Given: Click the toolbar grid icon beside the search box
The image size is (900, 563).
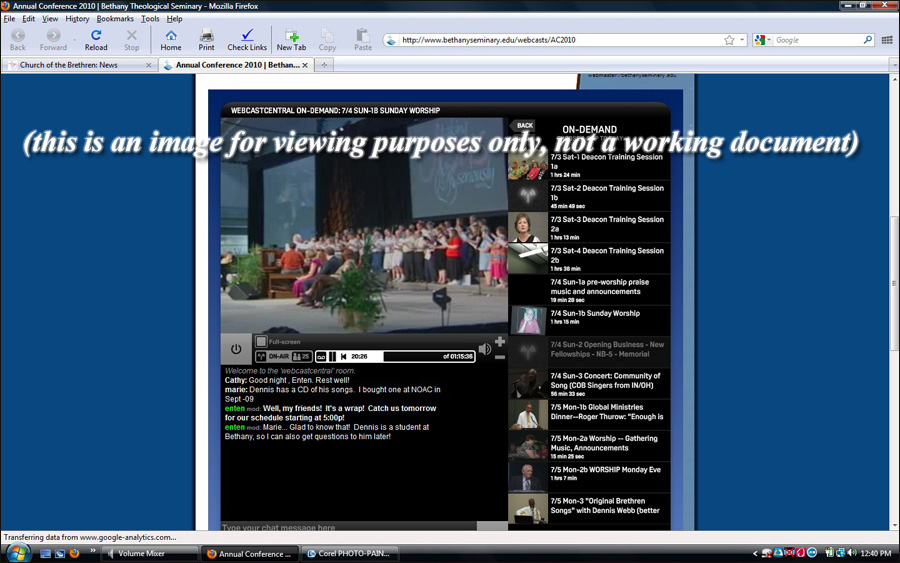Looking at the screenshot, I should (887, 40).
